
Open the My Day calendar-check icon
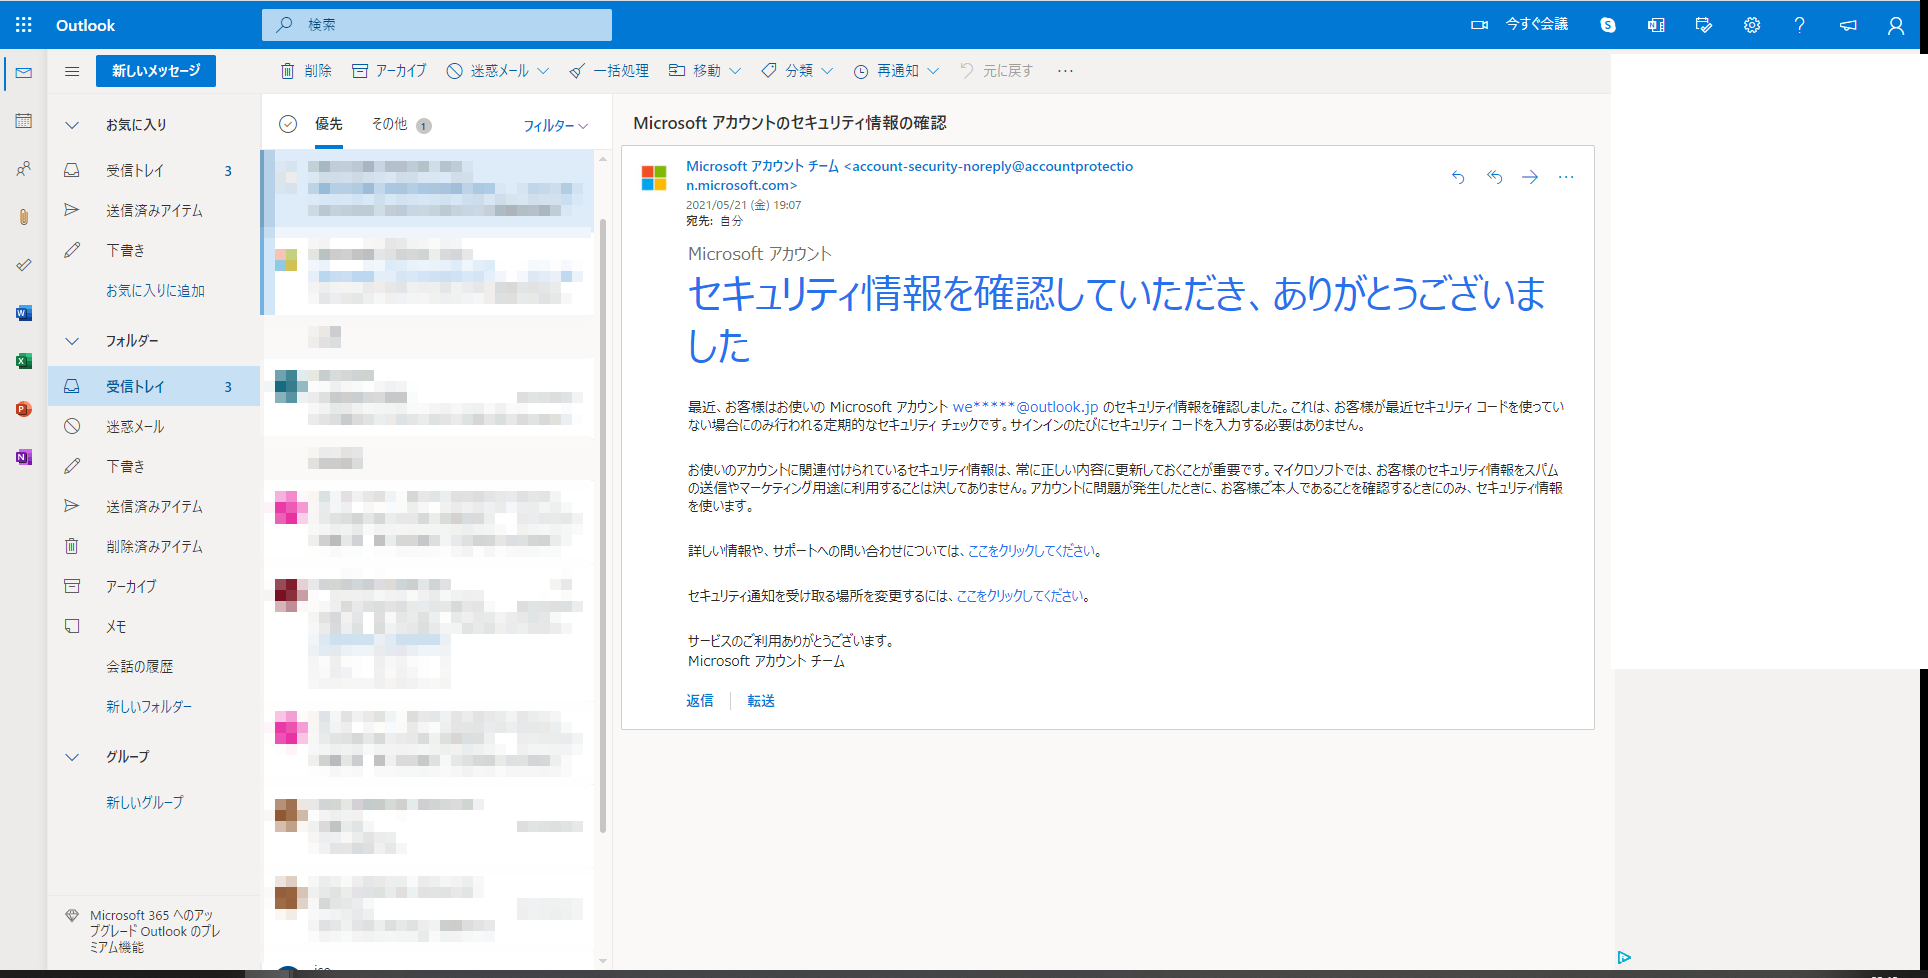coord(1704,25)
